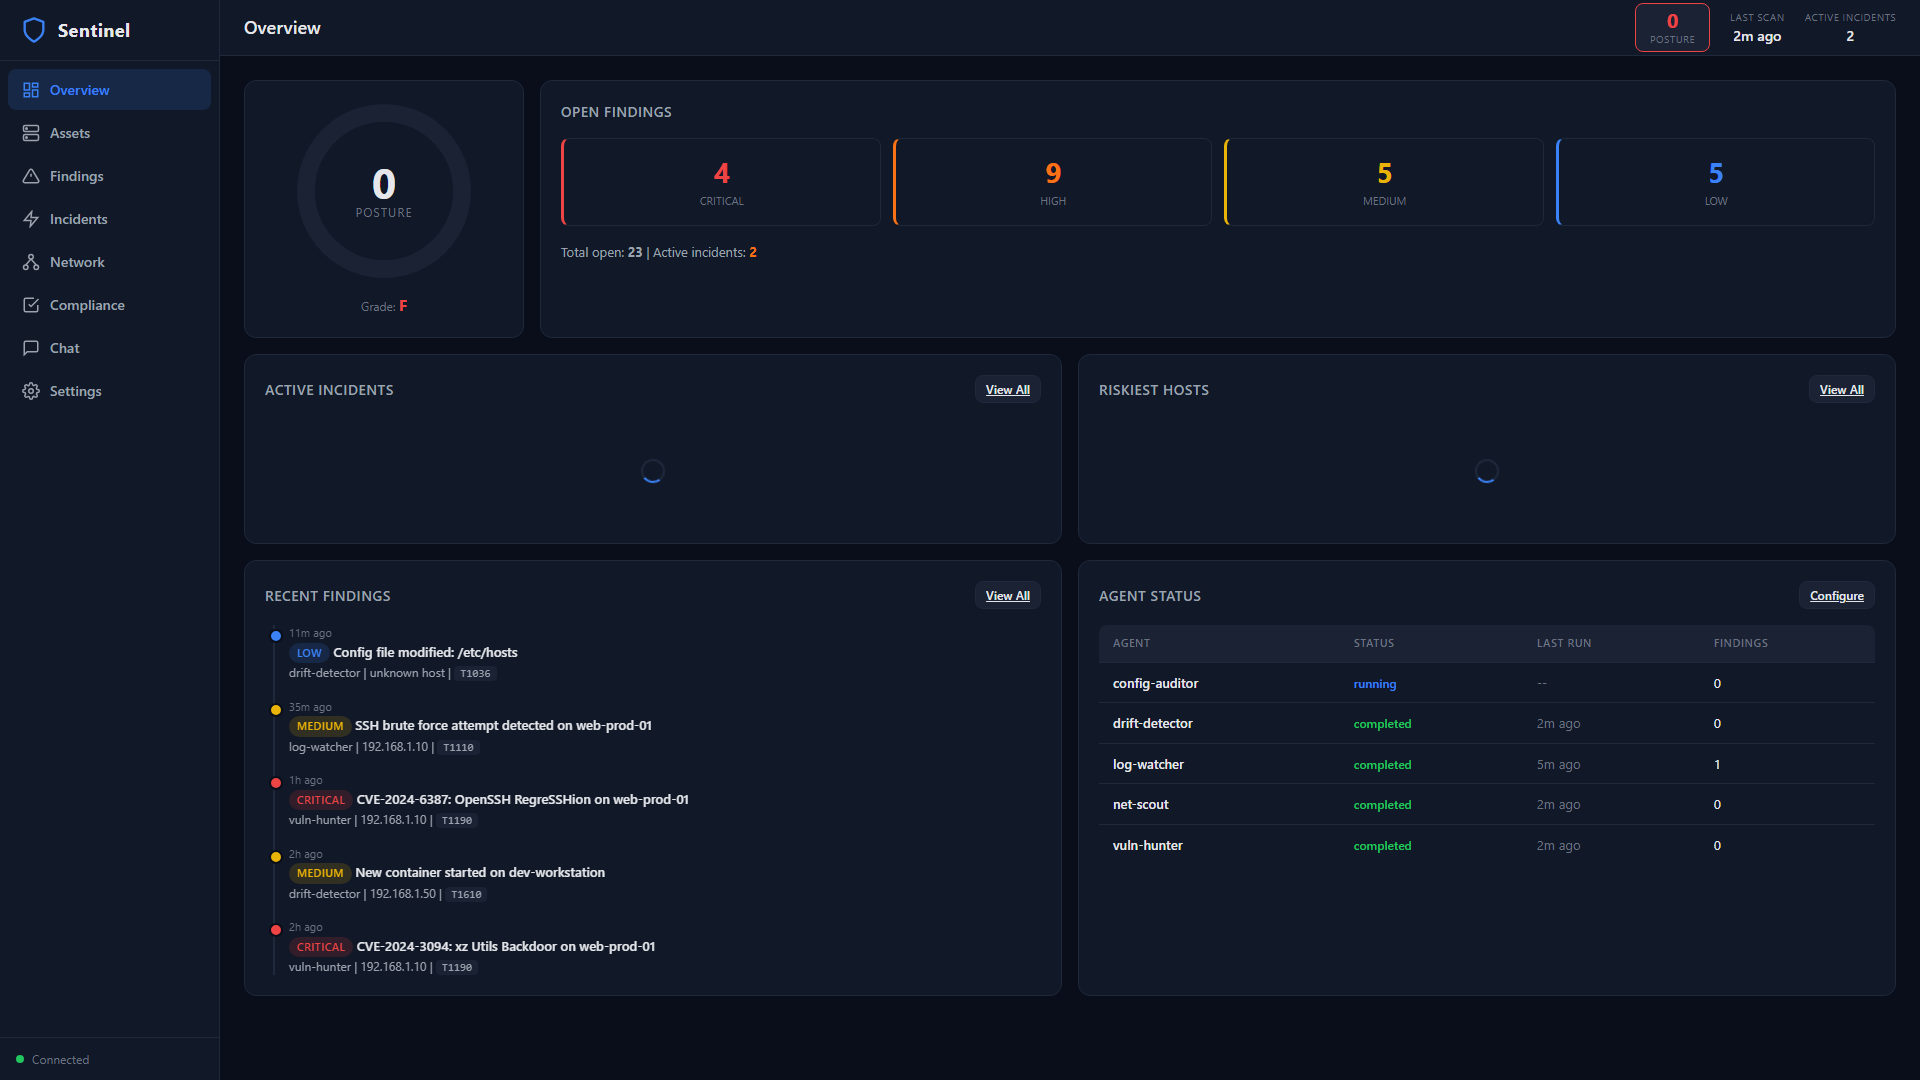Open Configure in Agent Status panel
Viewport: 1920px width, 1080px height.
(1836, 595)
